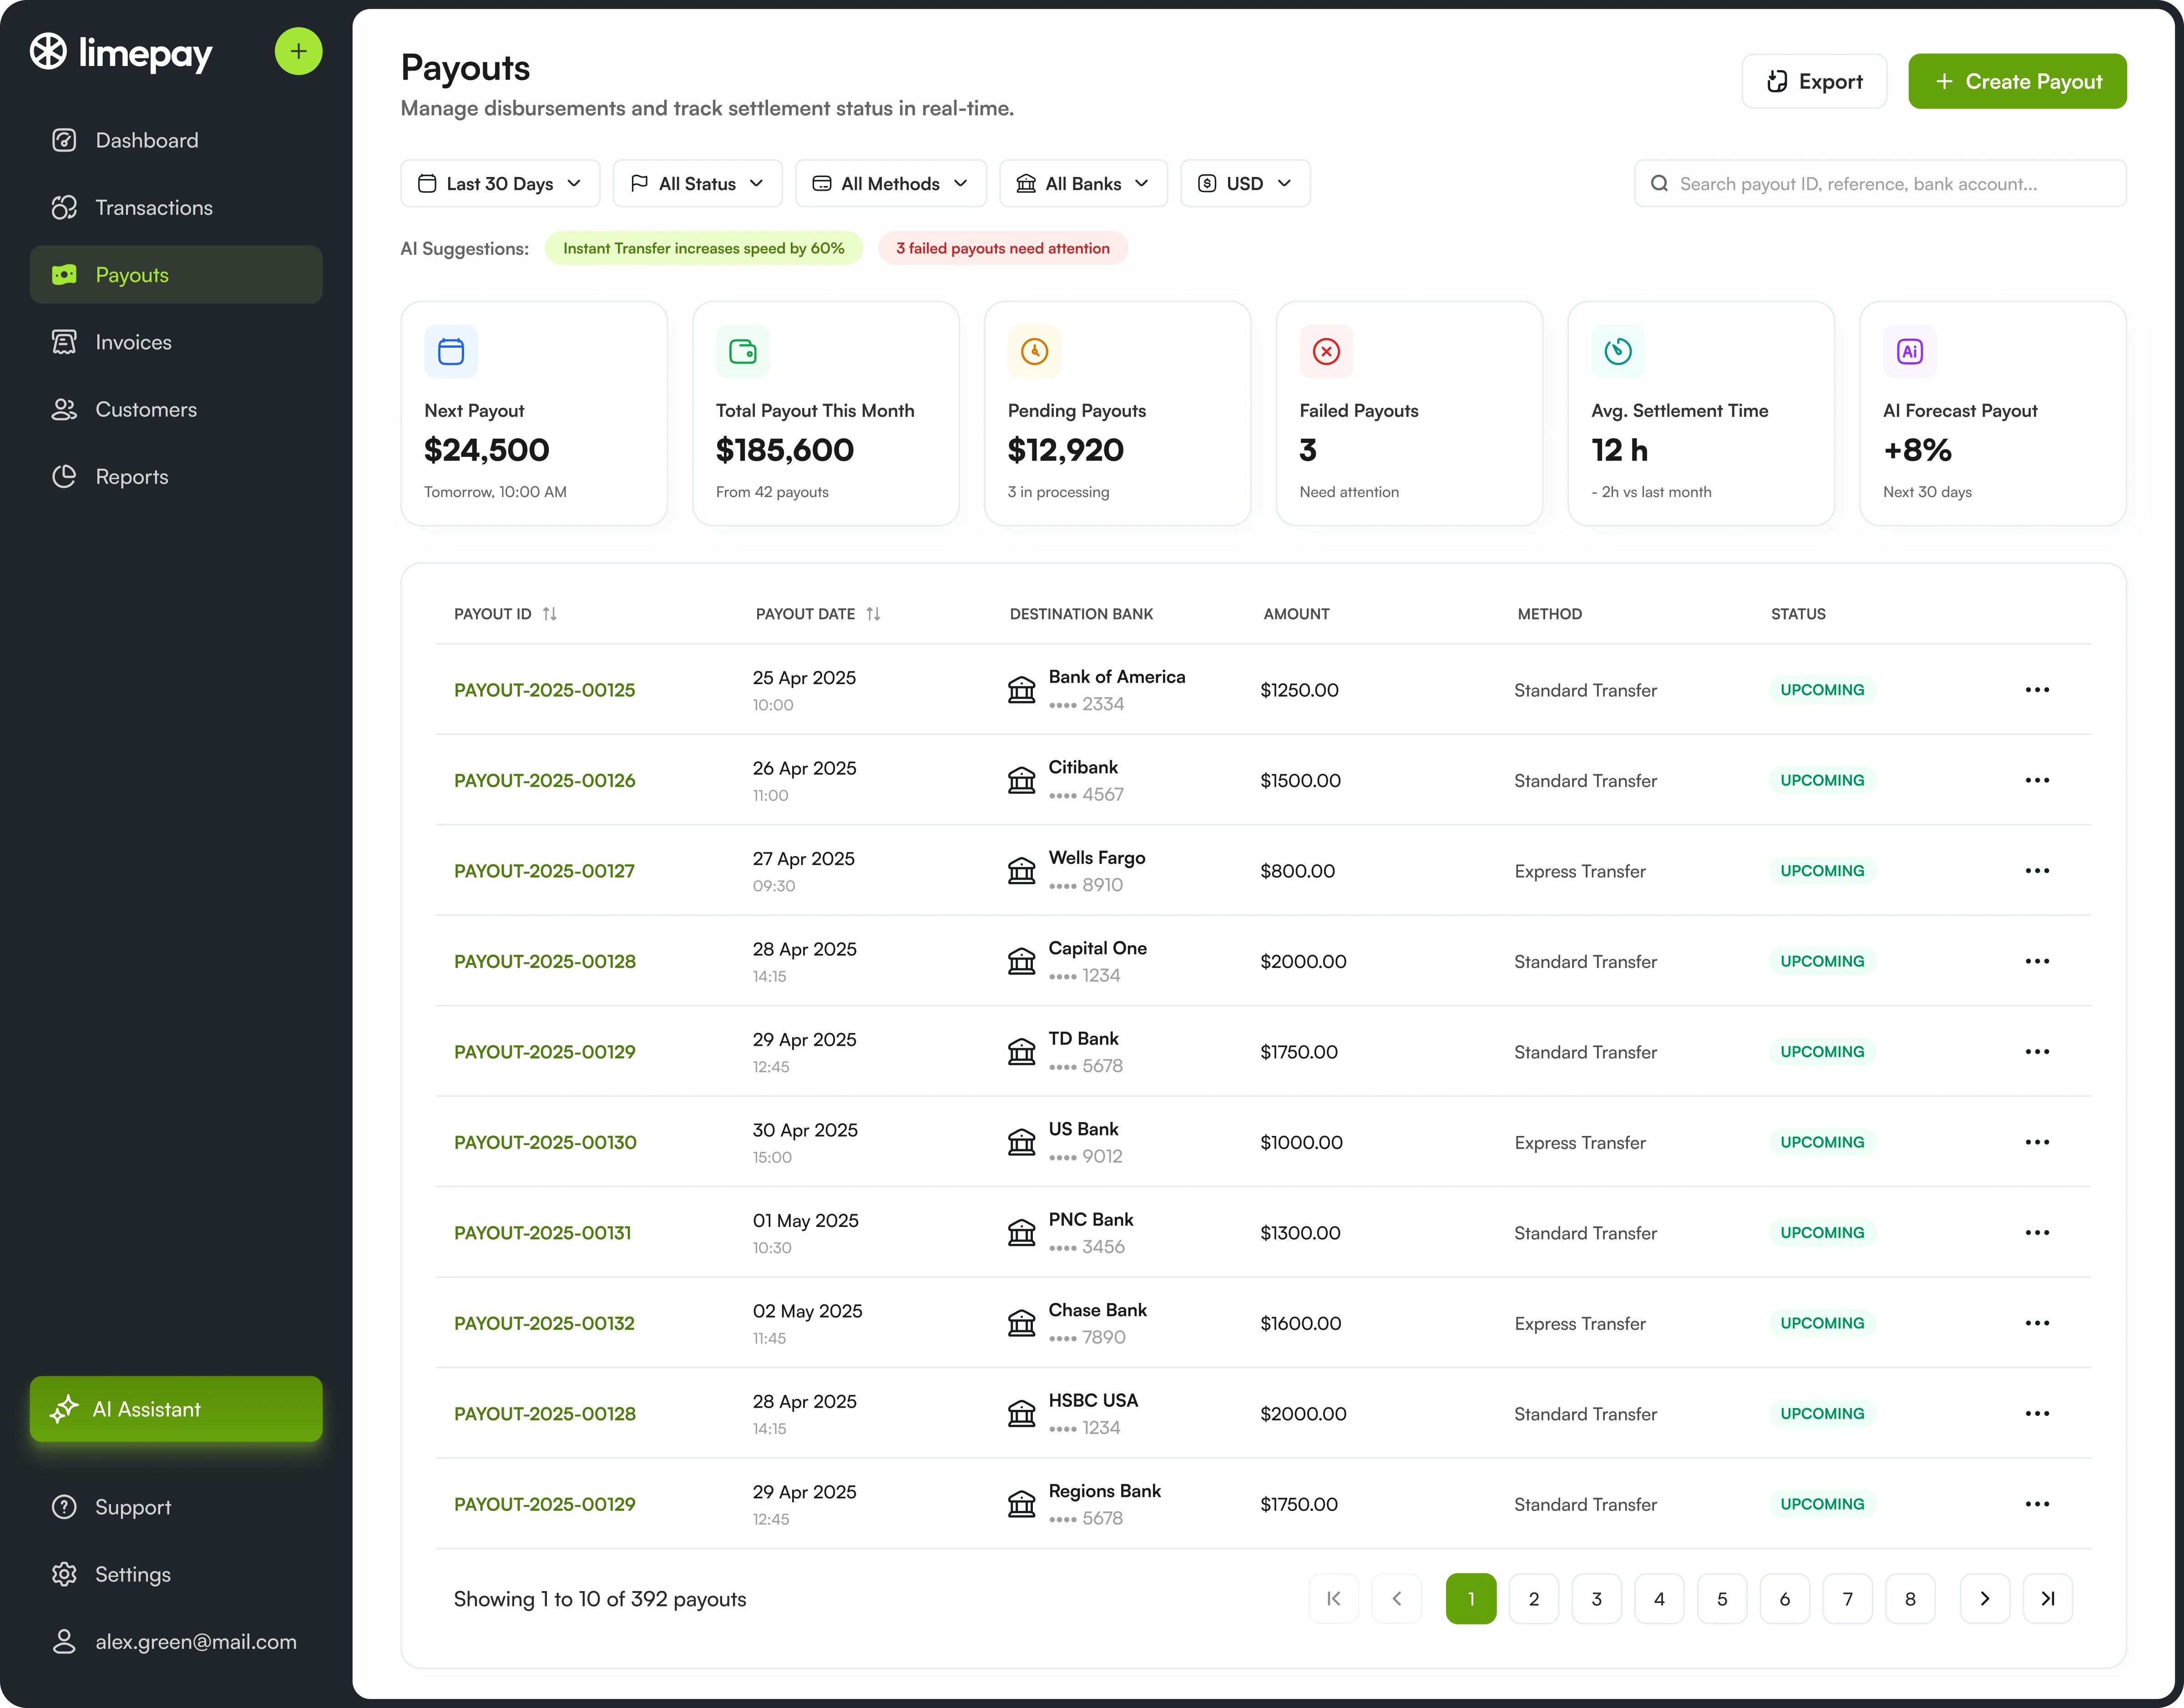
Task: Click the Failed Payouts red X icon
Action: 1326,351
